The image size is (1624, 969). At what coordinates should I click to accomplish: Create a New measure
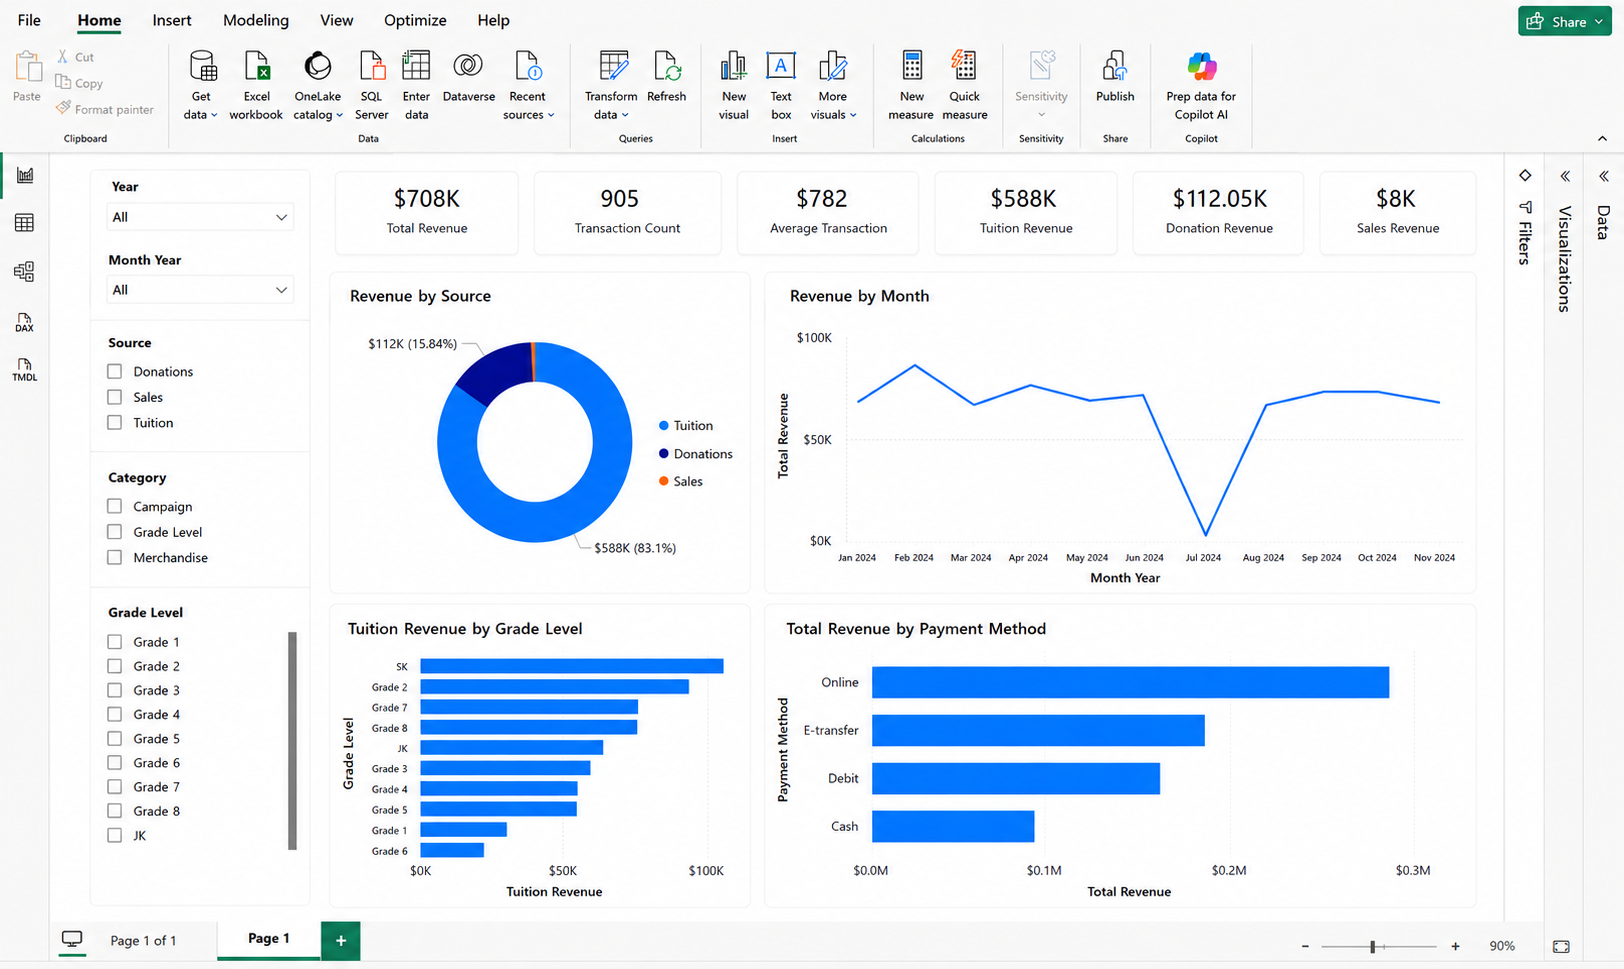911,85
